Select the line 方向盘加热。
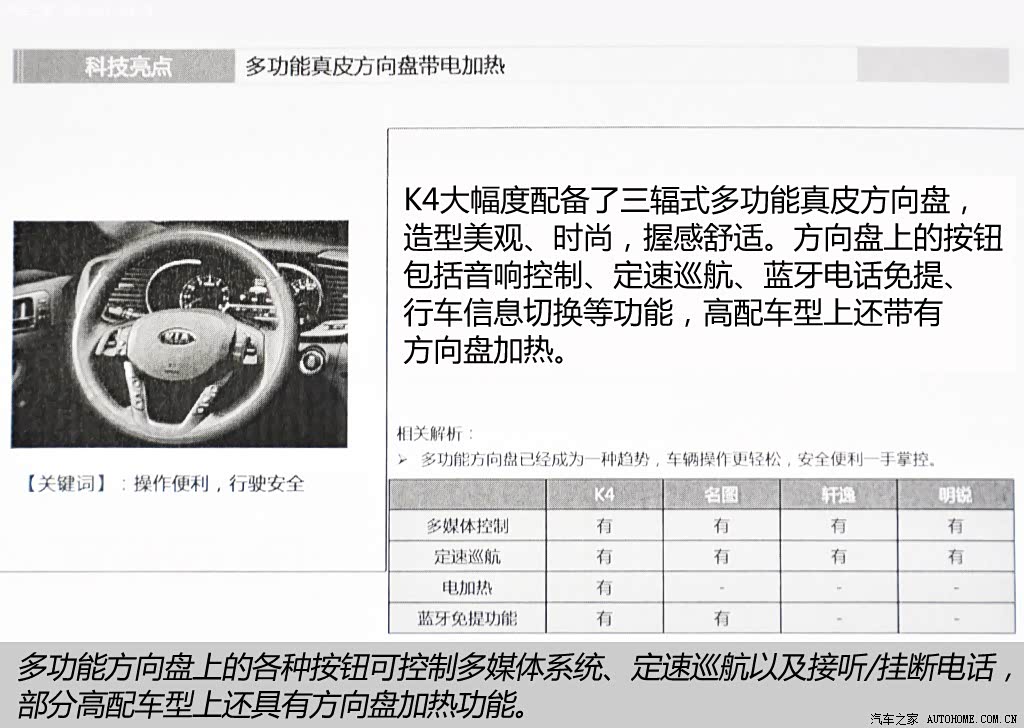Viewport: 1024px width, 728px height. click(x=485, y=351)
